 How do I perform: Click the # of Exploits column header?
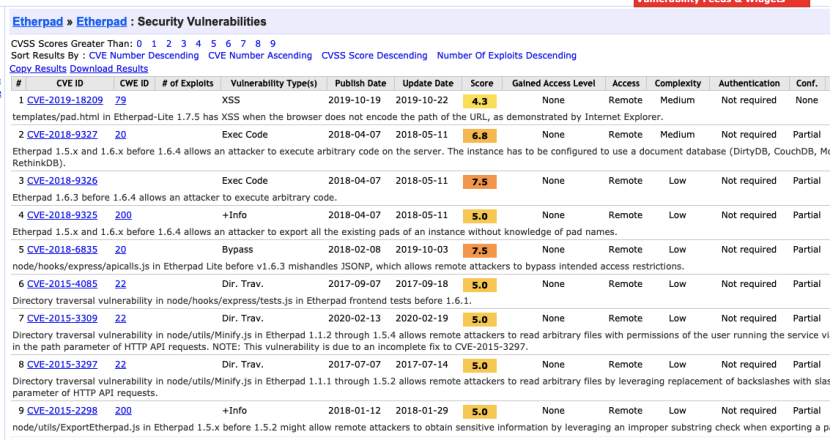pos(188,83)
